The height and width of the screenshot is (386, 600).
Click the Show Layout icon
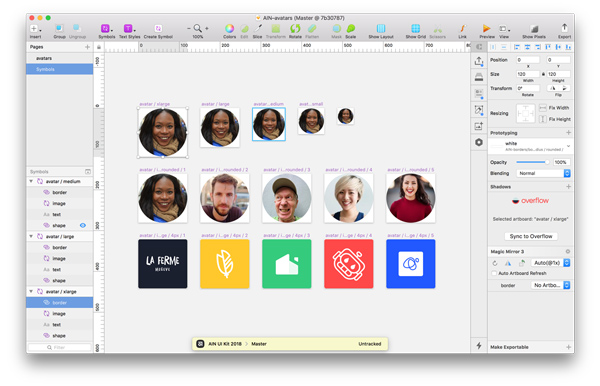(381, 29)
